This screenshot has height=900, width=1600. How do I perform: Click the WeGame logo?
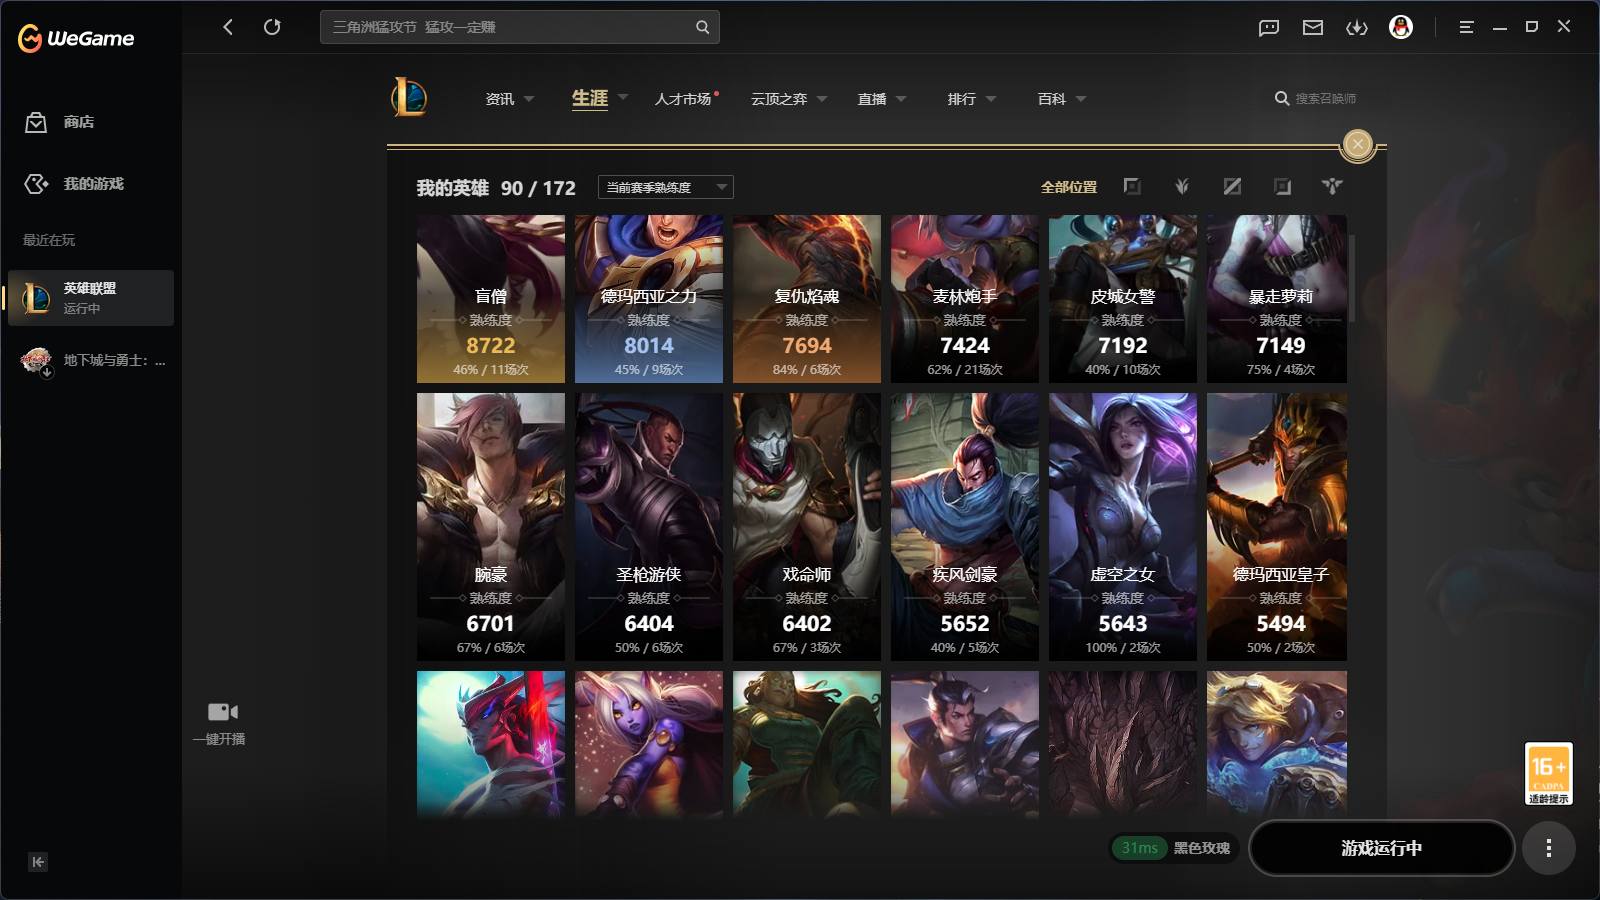click(76, 38)
